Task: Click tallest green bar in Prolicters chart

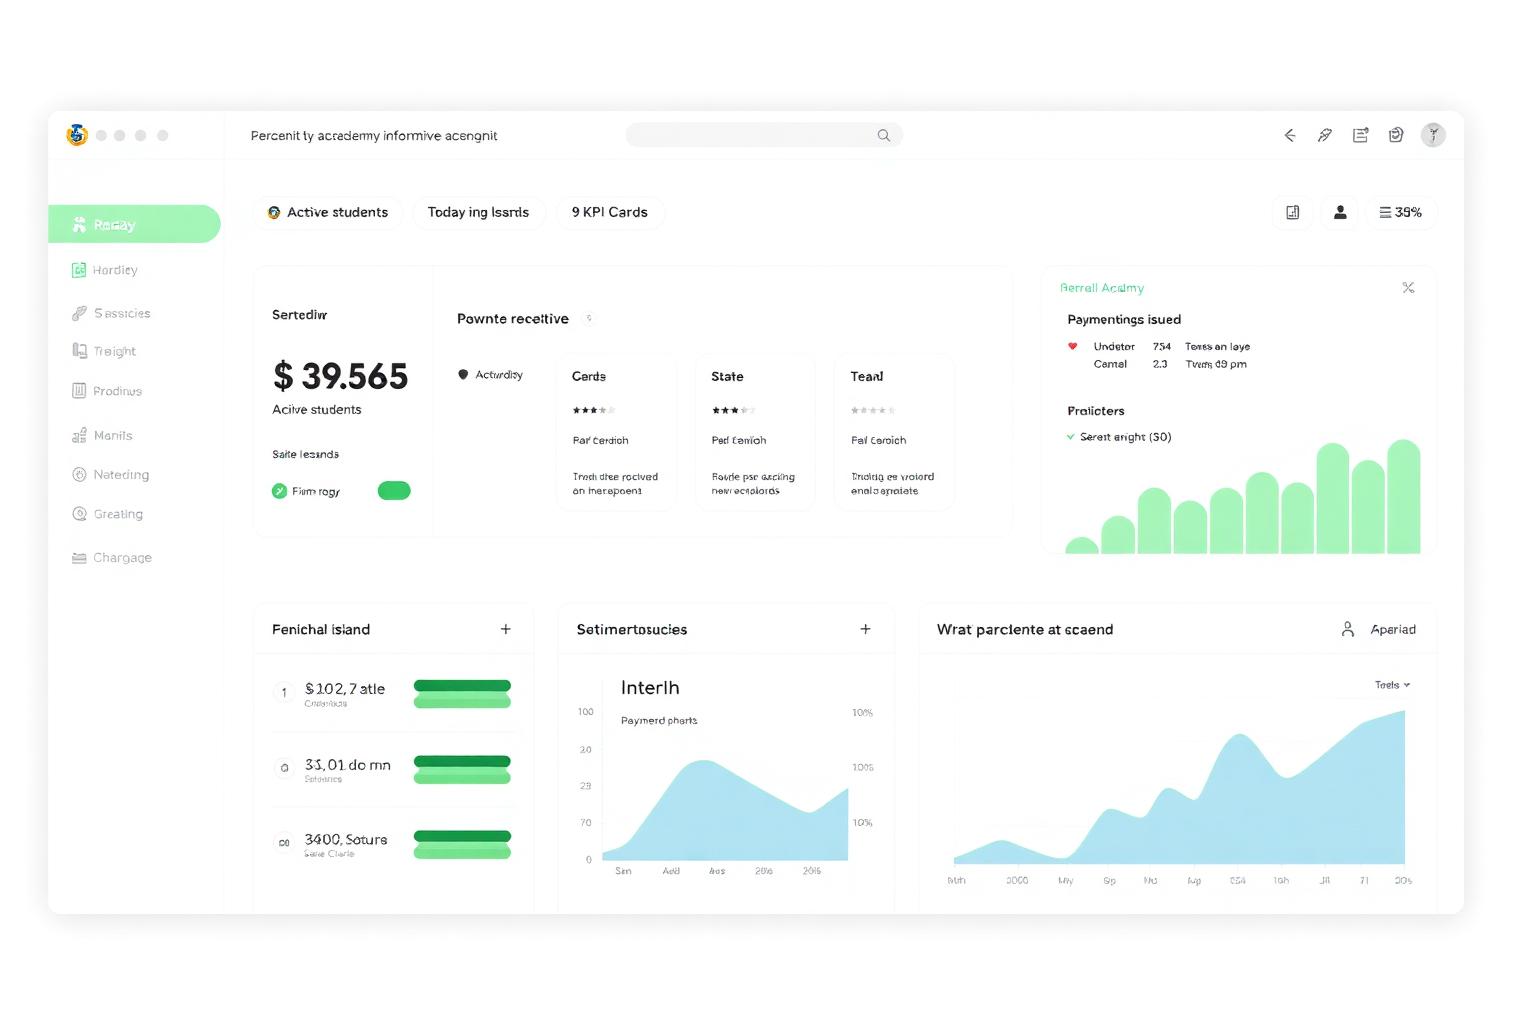Action: pyautogui.click(x=1404, y=496)
